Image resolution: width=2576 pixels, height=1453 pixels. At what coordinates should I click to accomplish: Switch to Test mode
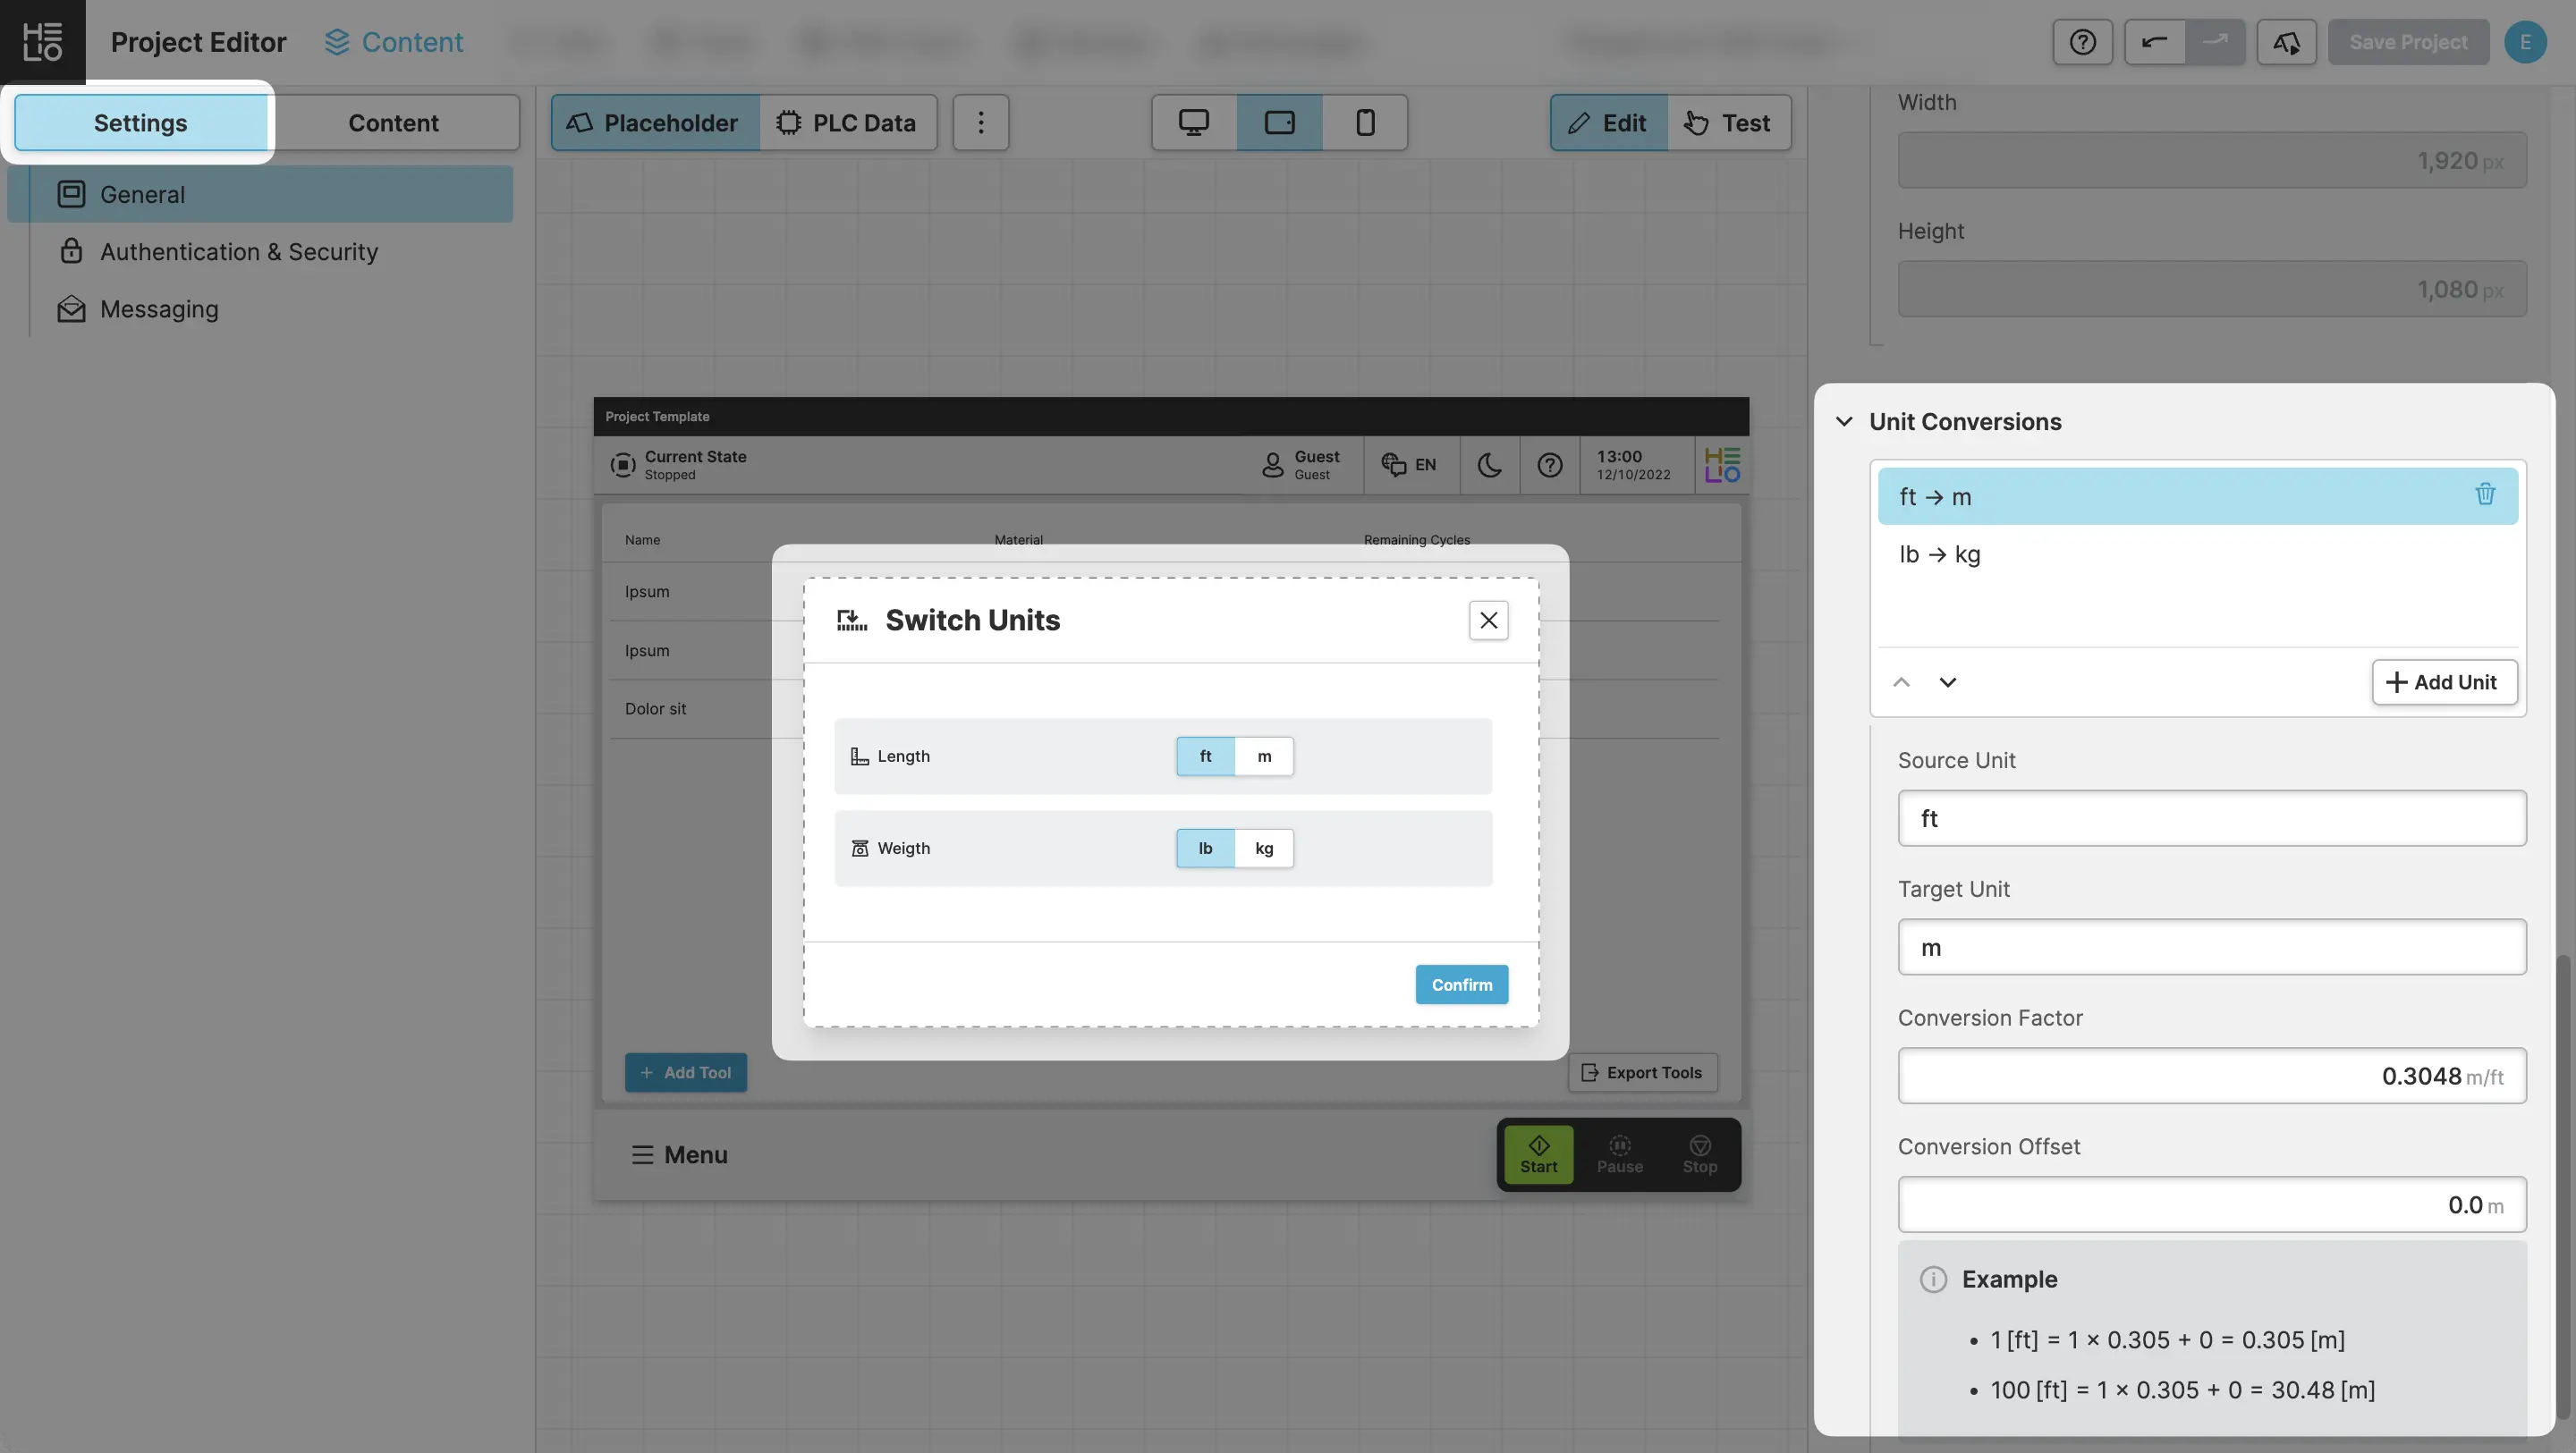pos(1728,123)
